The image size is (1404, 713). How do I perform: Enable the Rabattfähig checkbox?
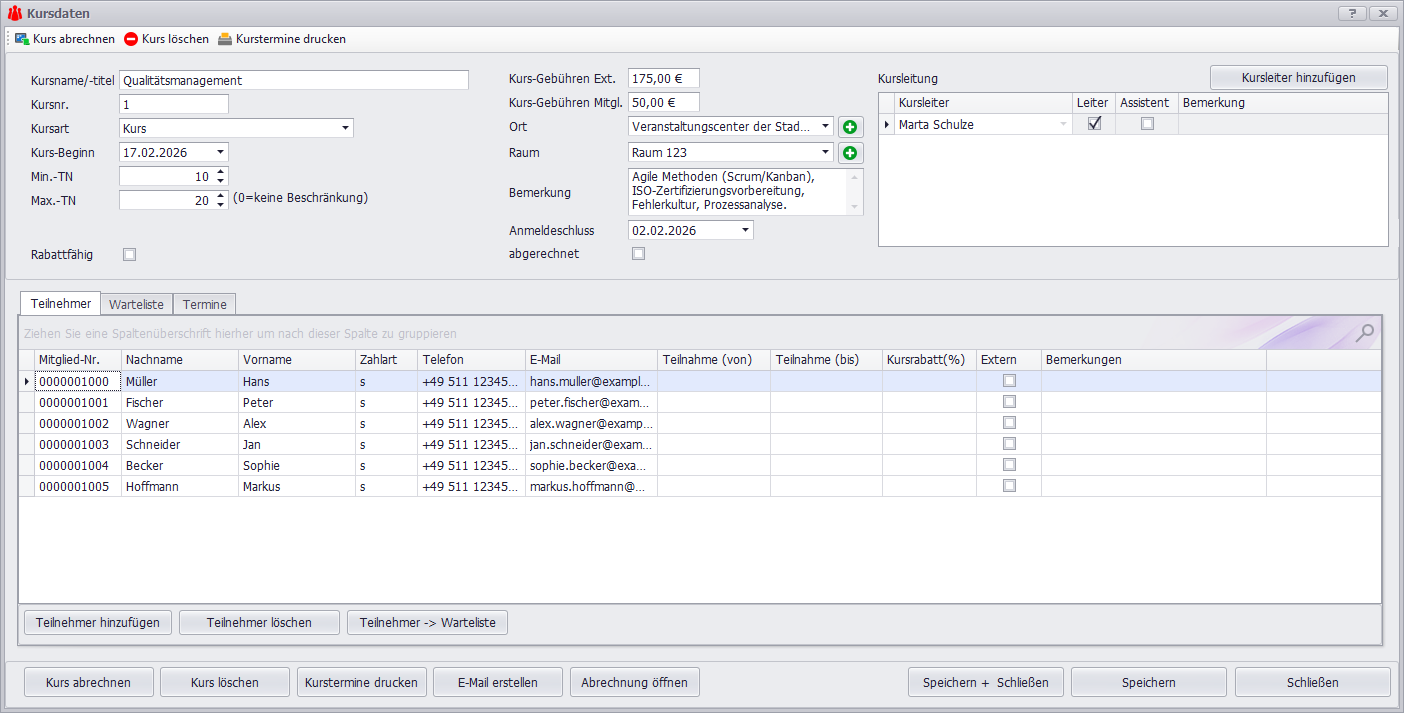click(x=129, y=255)
